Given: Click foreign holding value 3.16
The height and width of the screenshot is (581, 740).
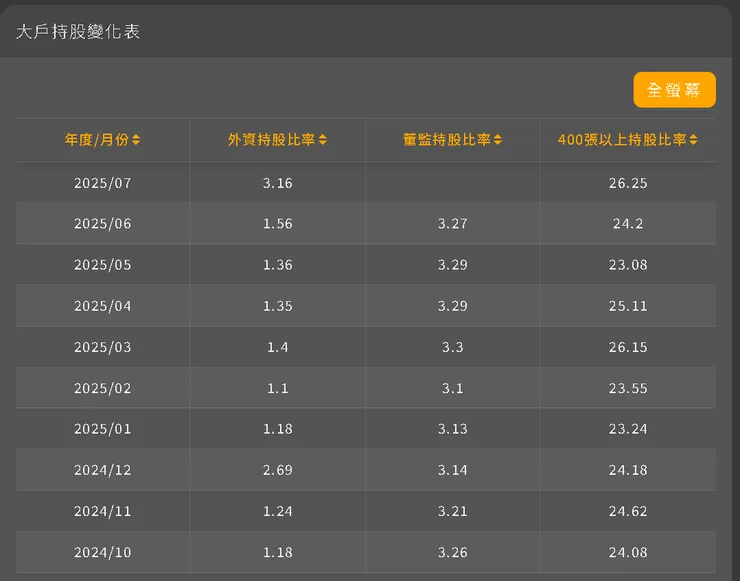Looking at the screenshot, I should (278, 183).
